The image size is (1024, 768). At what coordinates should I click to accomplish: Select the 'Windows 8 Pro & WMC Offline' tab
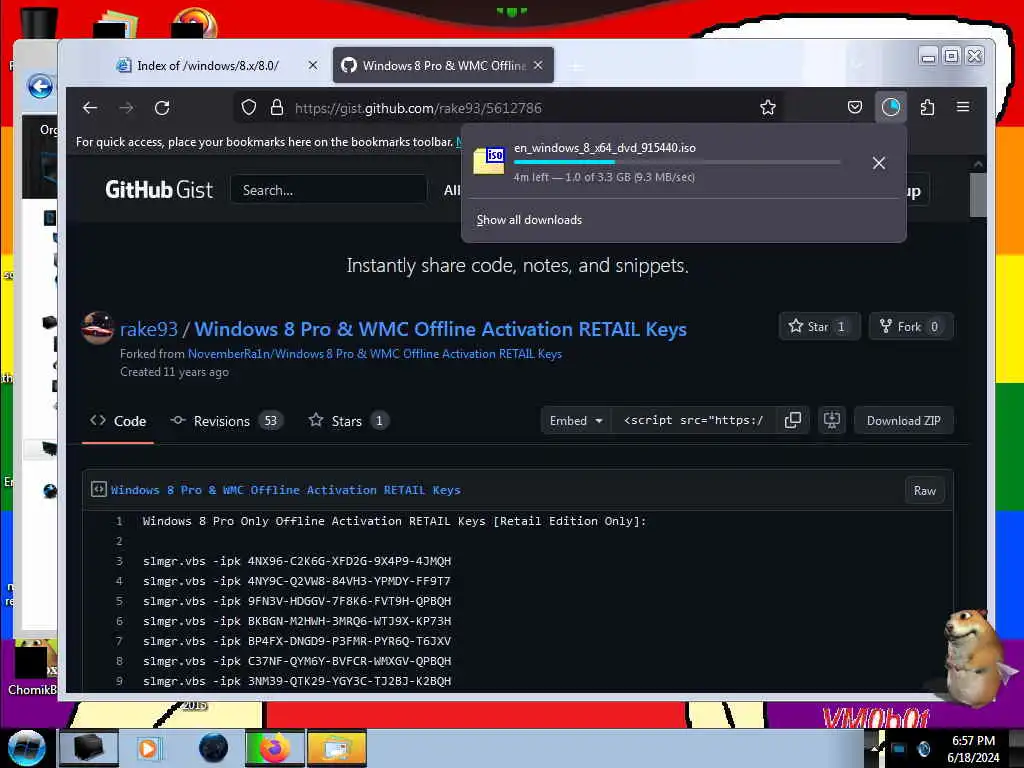(x=443, y=65)
